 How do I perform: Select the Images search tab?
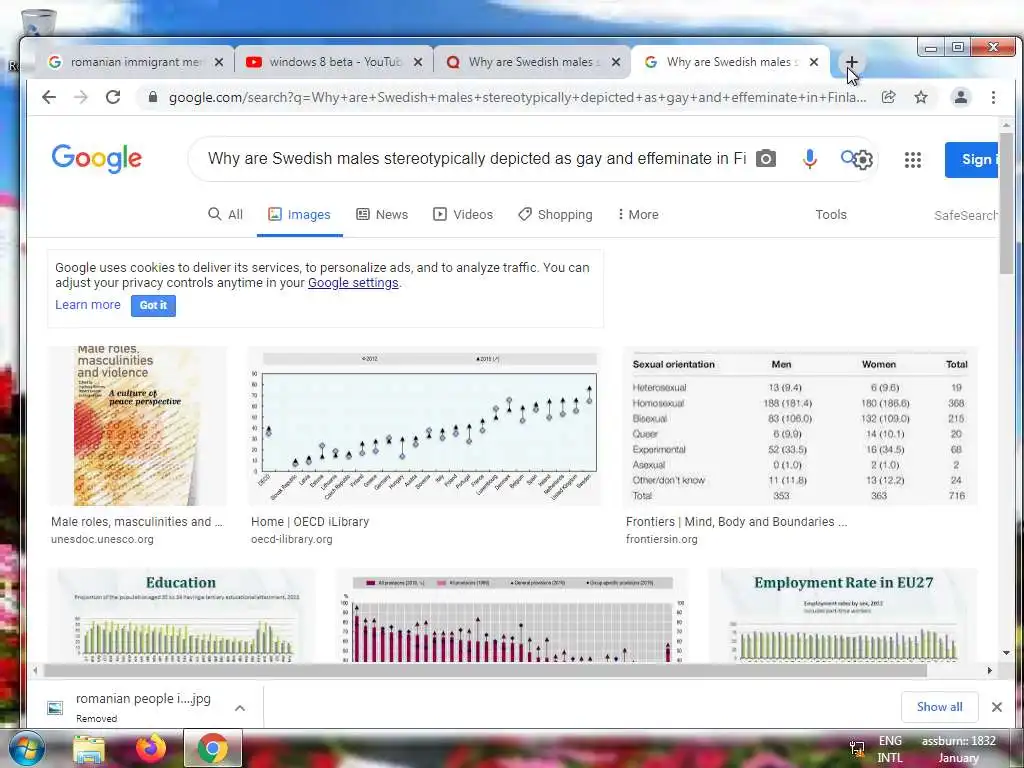[300, 215]
